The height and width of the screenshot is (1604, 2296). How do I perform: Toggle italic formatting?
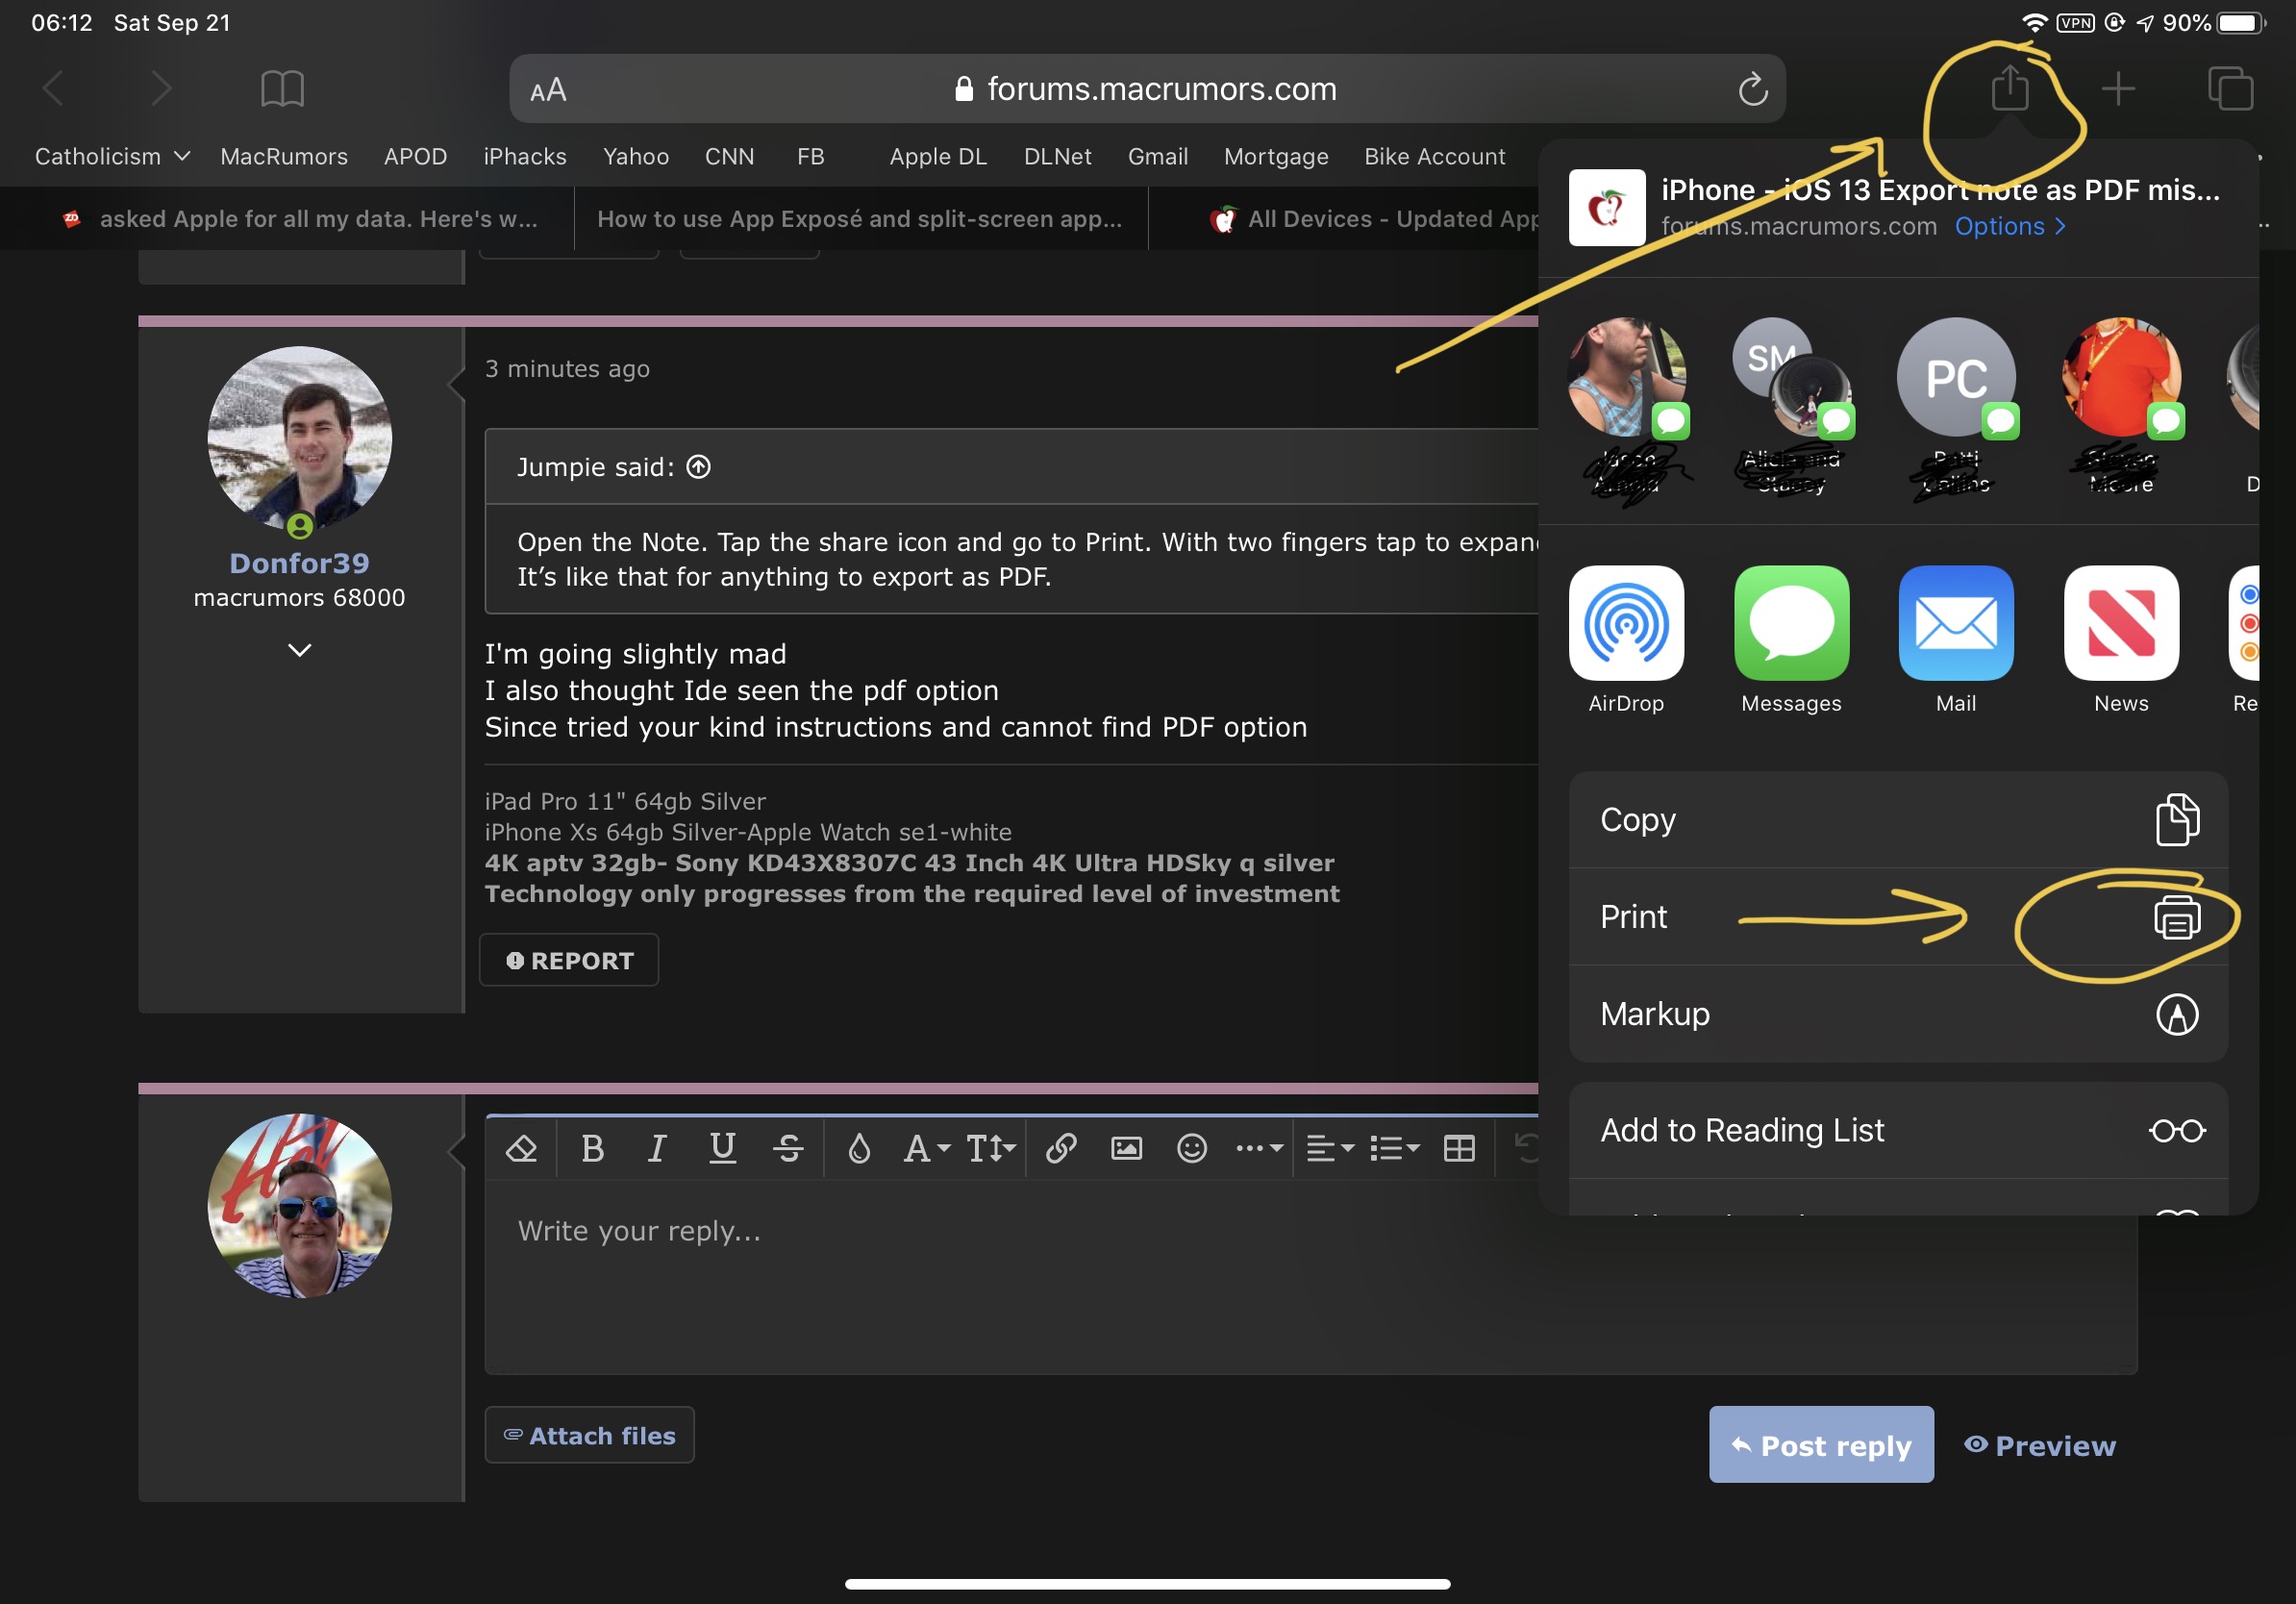656,1148
